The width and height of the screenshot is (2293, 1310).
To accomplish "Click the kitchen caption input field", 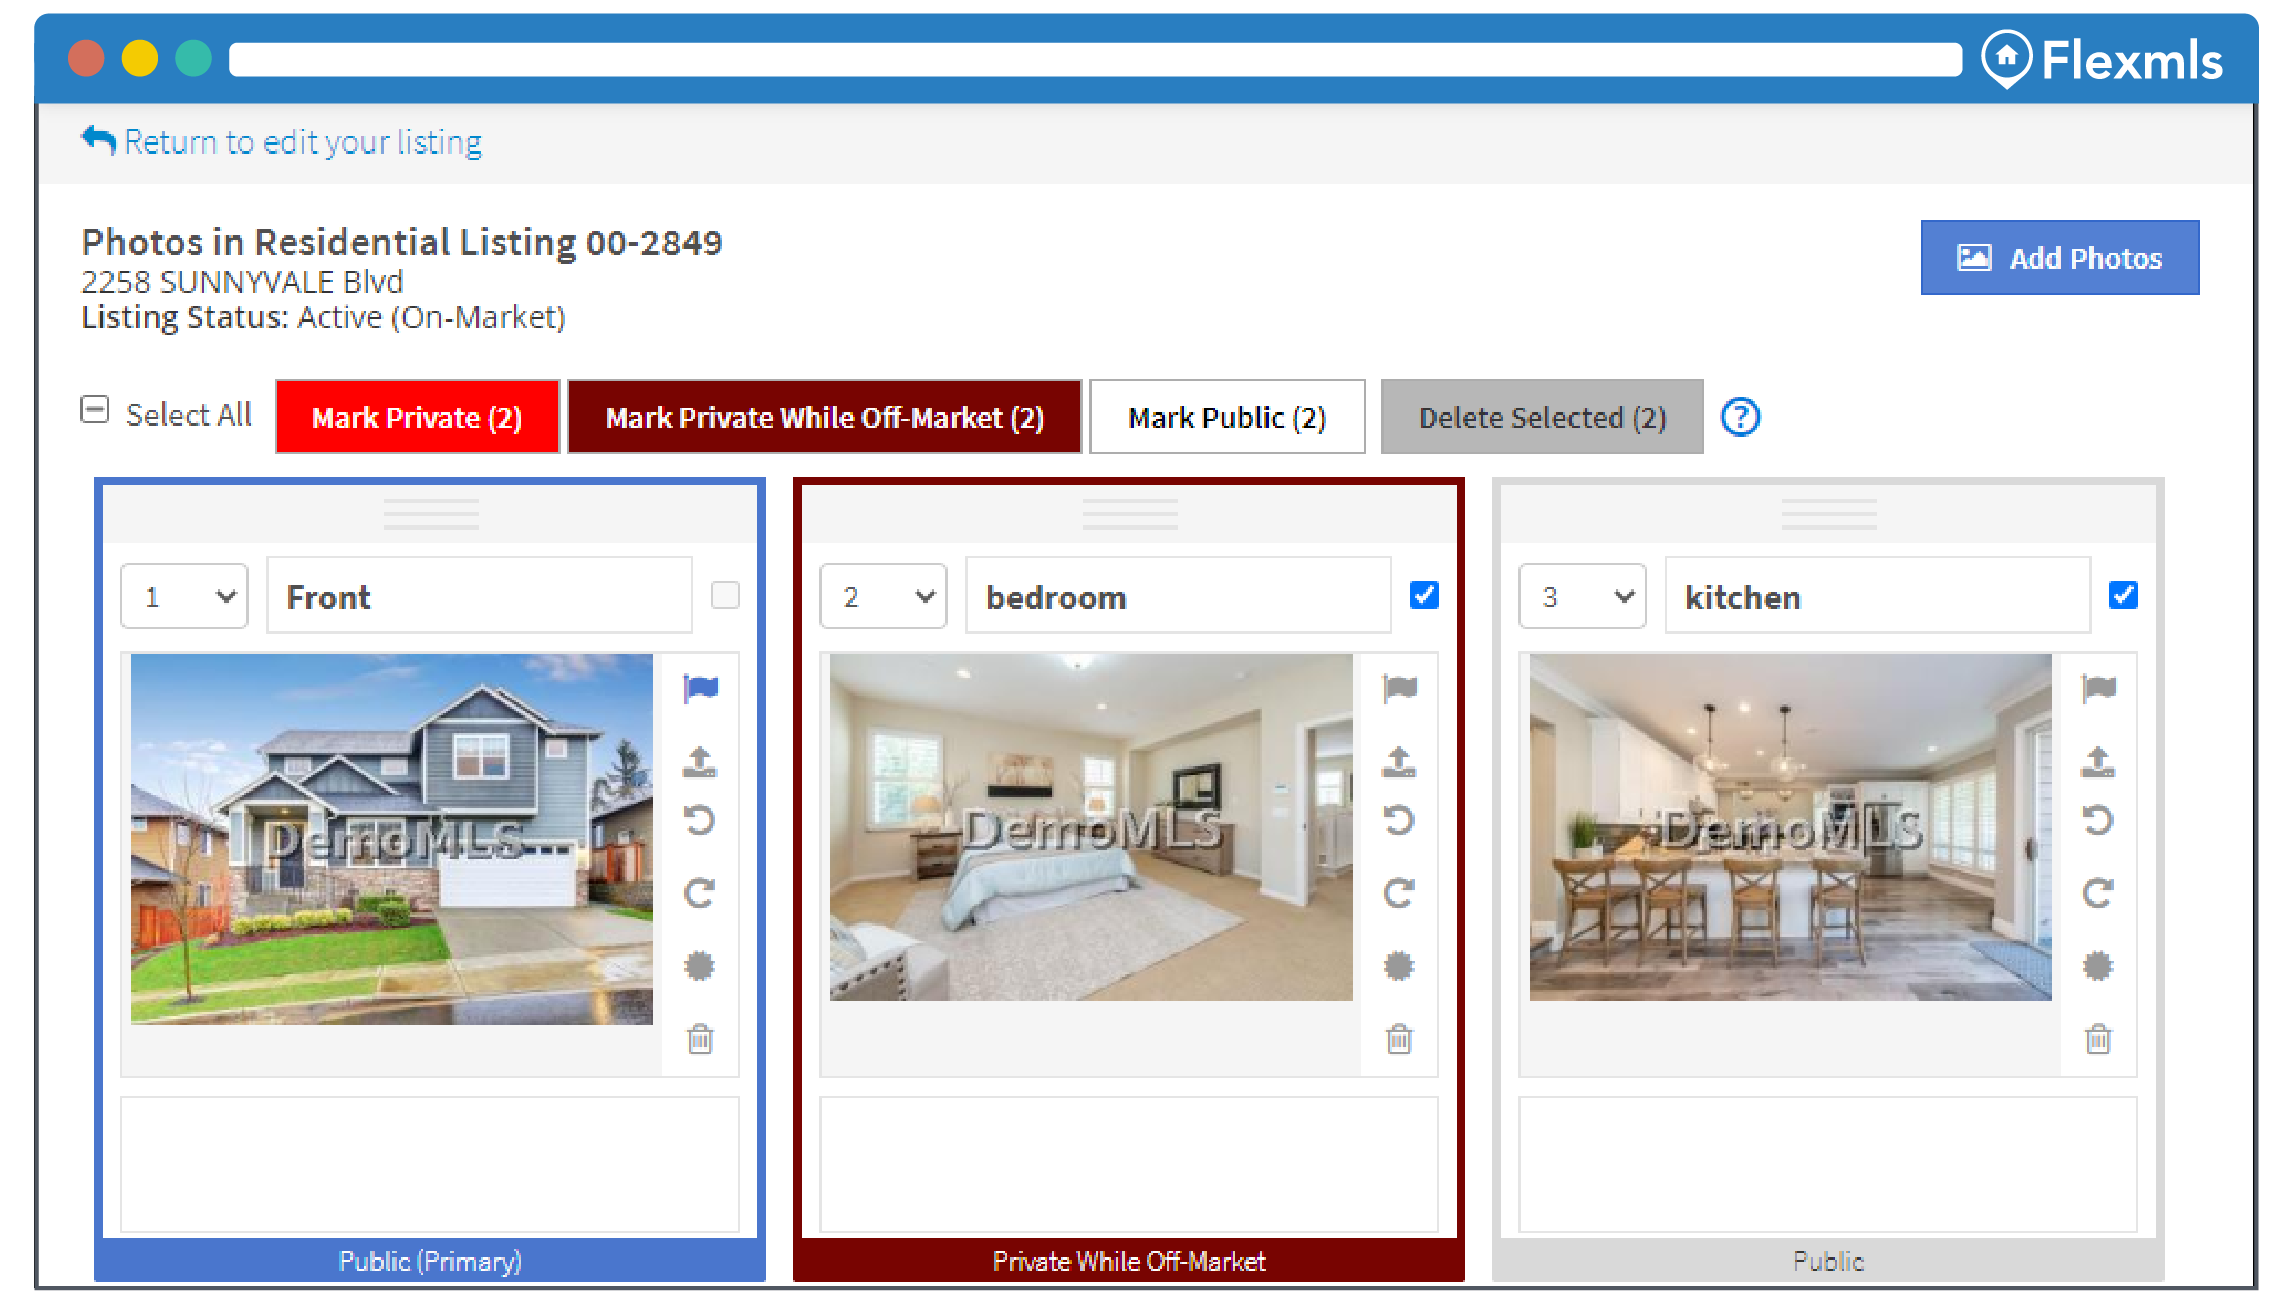I will 1877,596.
